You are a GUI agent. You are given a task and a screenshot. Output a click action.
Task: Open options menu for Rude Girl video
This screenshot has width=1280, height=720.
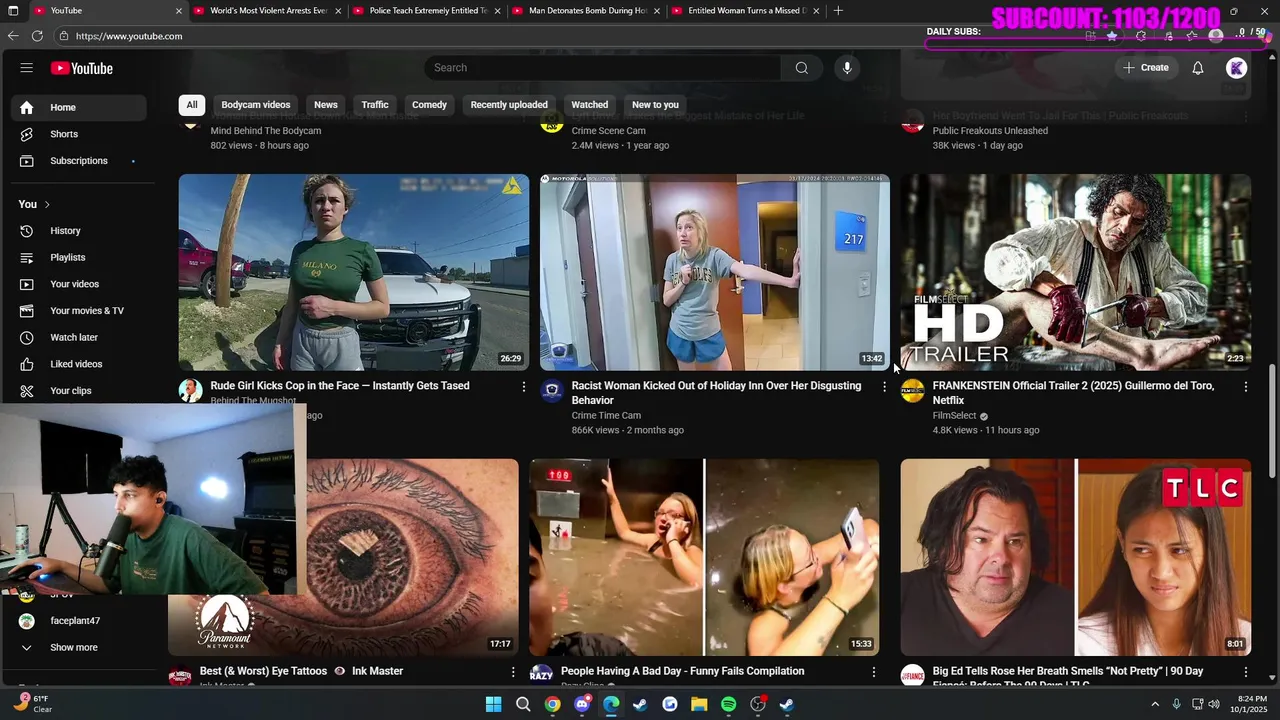pos(523,387)
